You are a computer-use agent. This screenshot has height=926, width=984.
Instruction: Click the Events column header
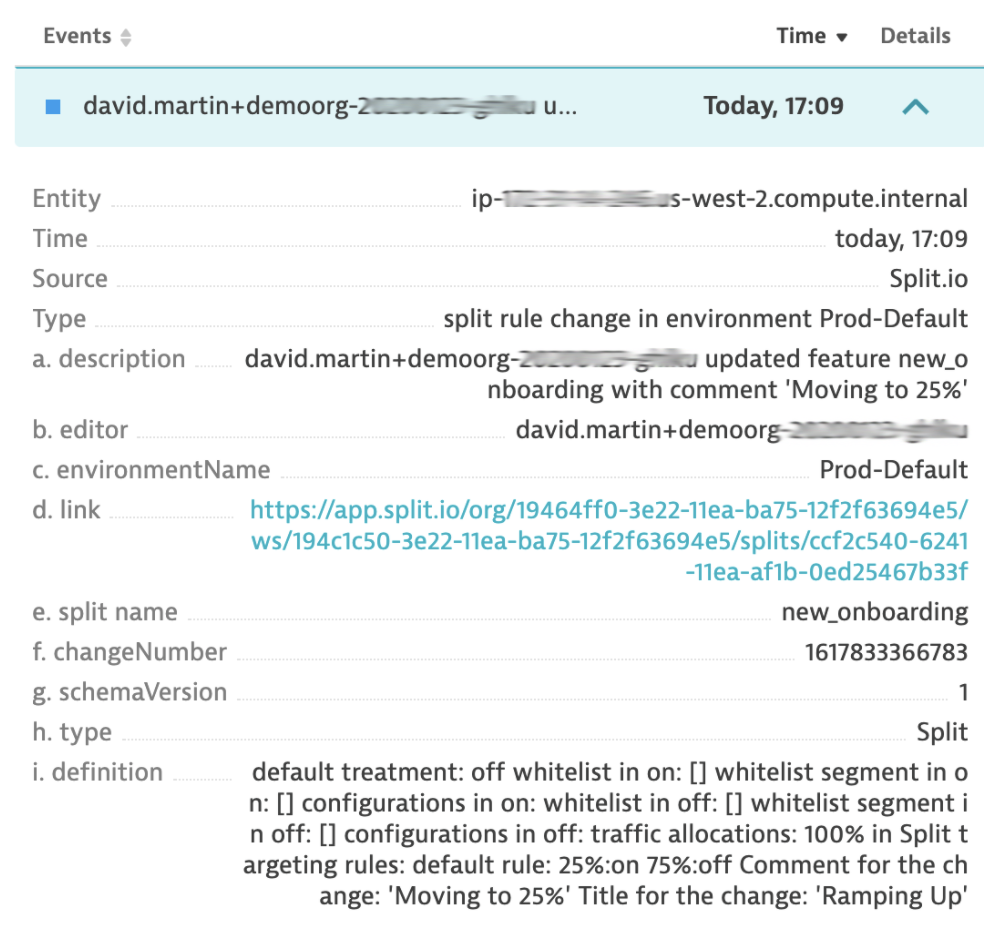[x=77, y=35]
